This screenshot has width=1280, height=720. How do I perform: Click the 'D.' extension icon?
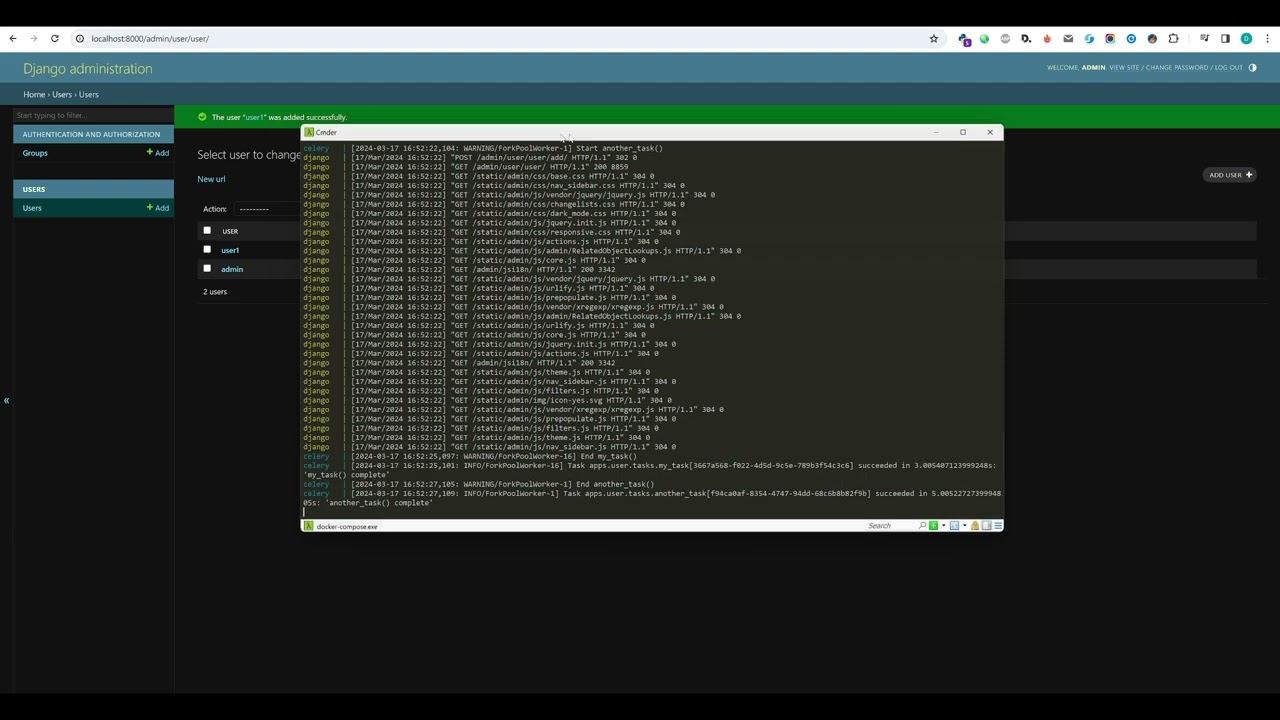point(1026,39)
